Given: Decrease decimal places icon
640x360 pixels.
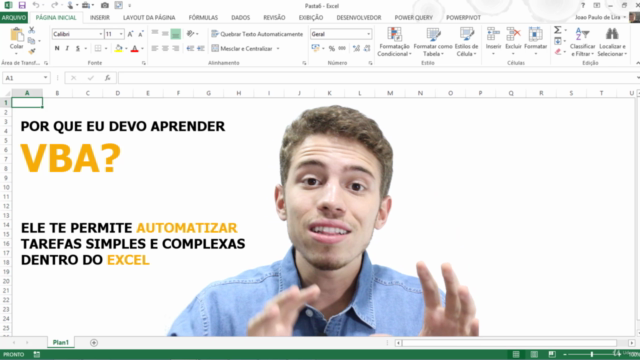Looking at the screenshot, I should (367, 49).
